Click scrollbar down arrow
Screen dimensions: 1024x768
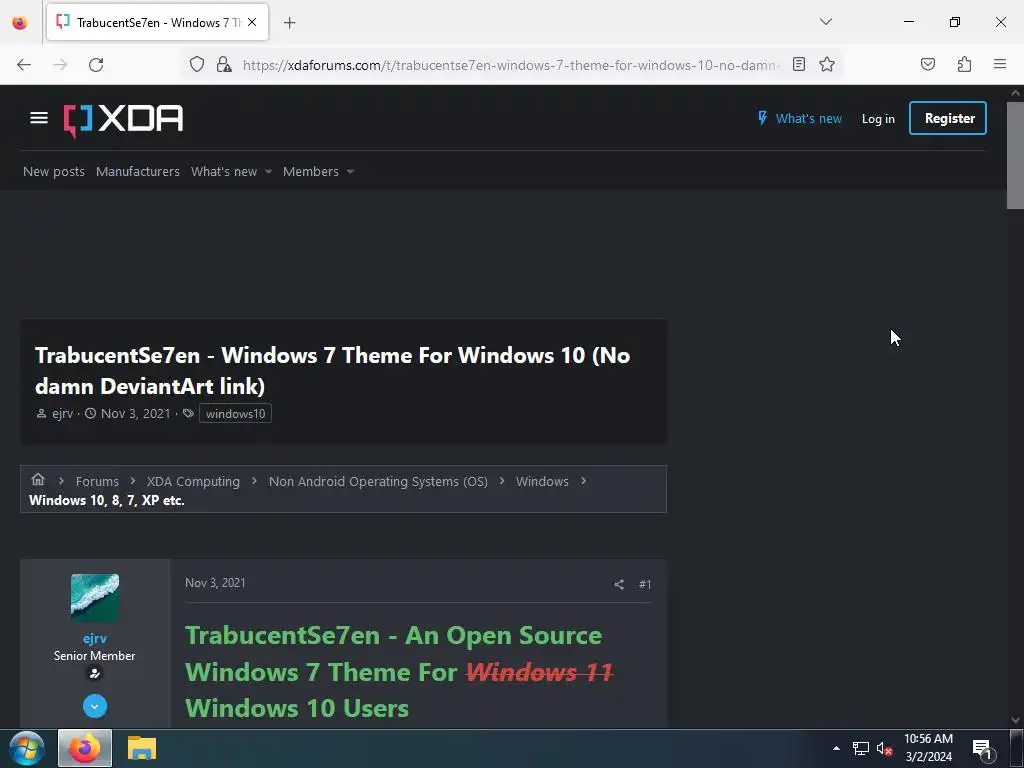click(x=1015, y=720)
